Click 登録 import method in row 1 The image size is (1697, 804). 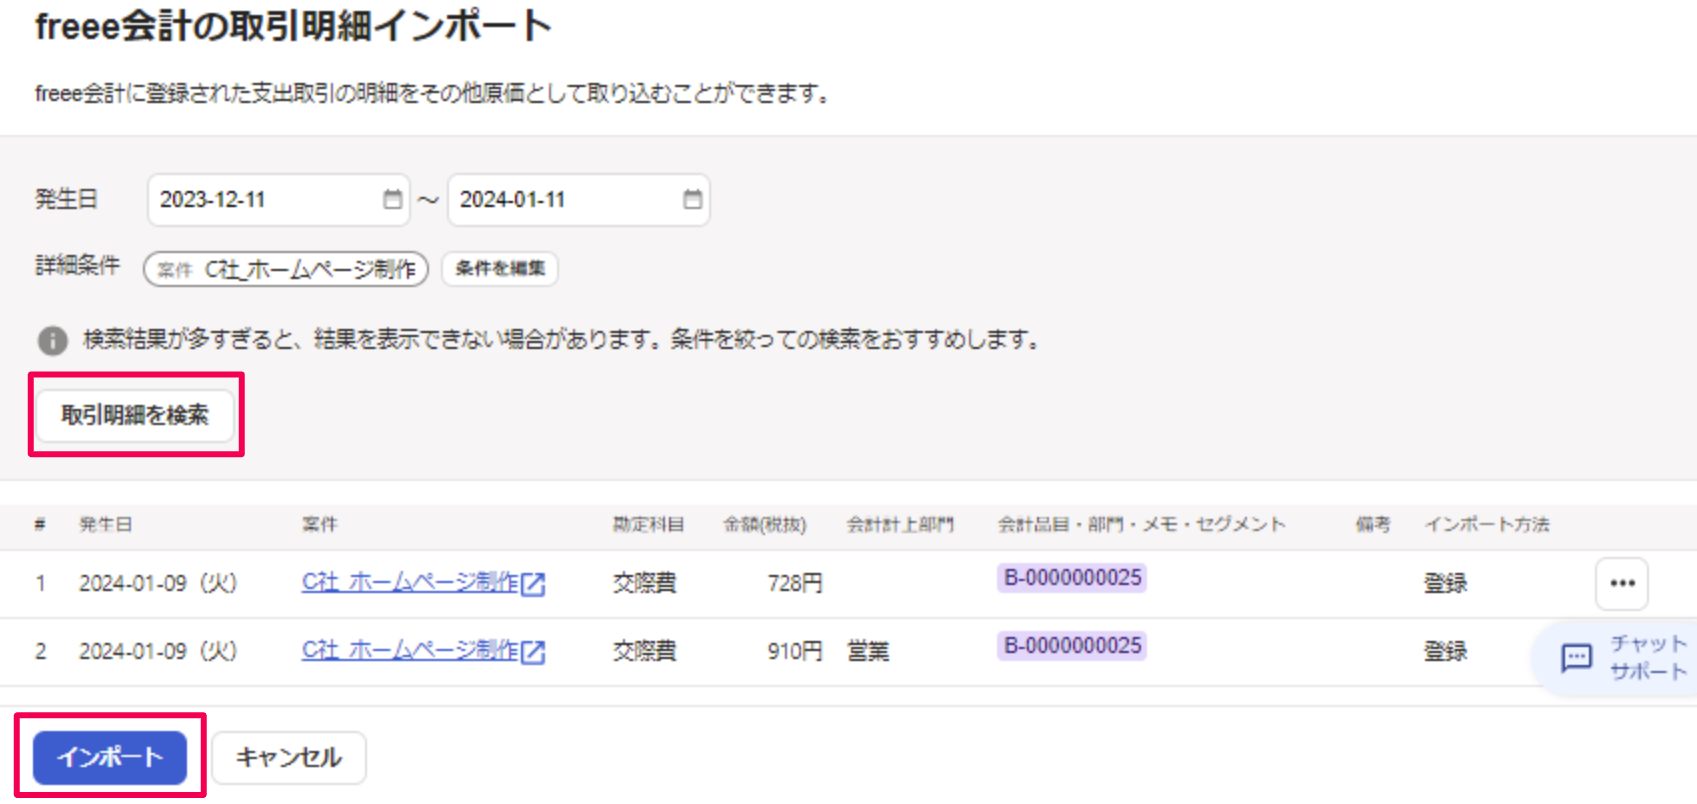click(x=1446, y=583)
